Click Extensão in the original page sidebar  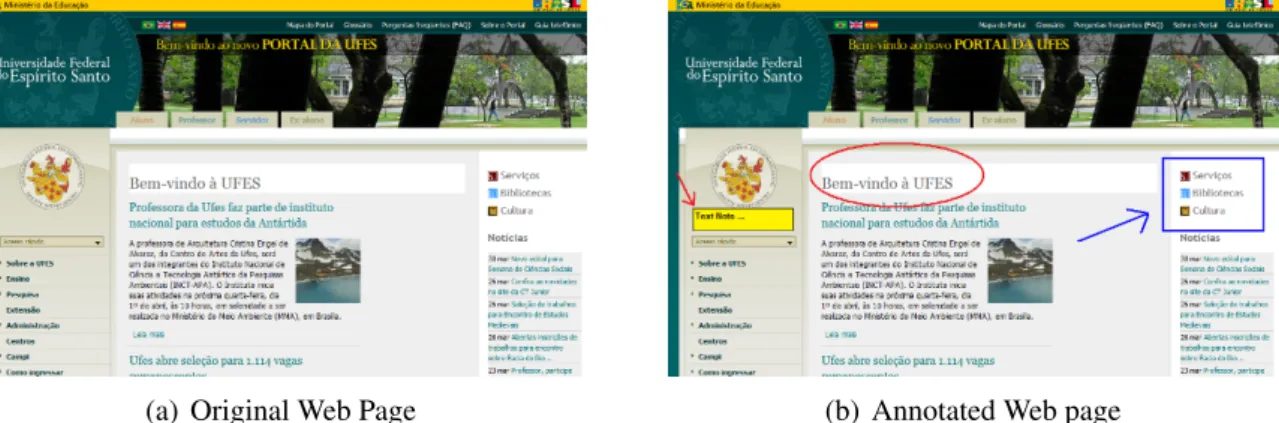pos(23,310)
